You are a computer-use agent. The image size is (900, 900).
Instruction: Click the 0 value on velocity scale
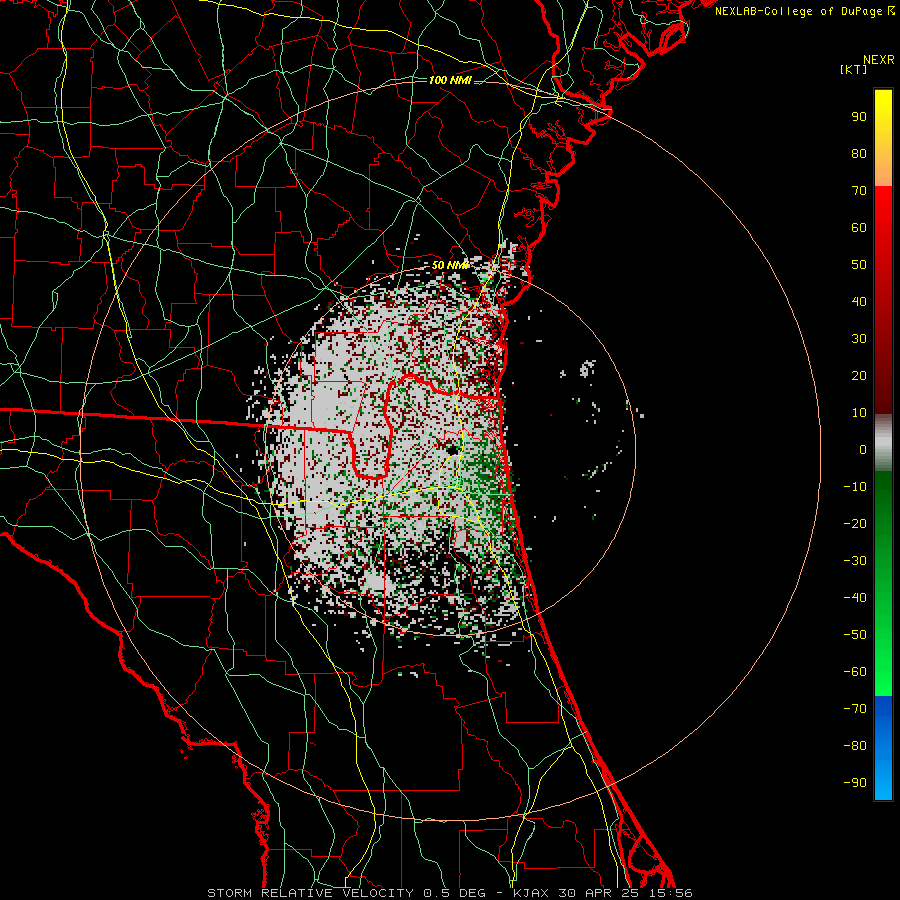coord(863,450)
